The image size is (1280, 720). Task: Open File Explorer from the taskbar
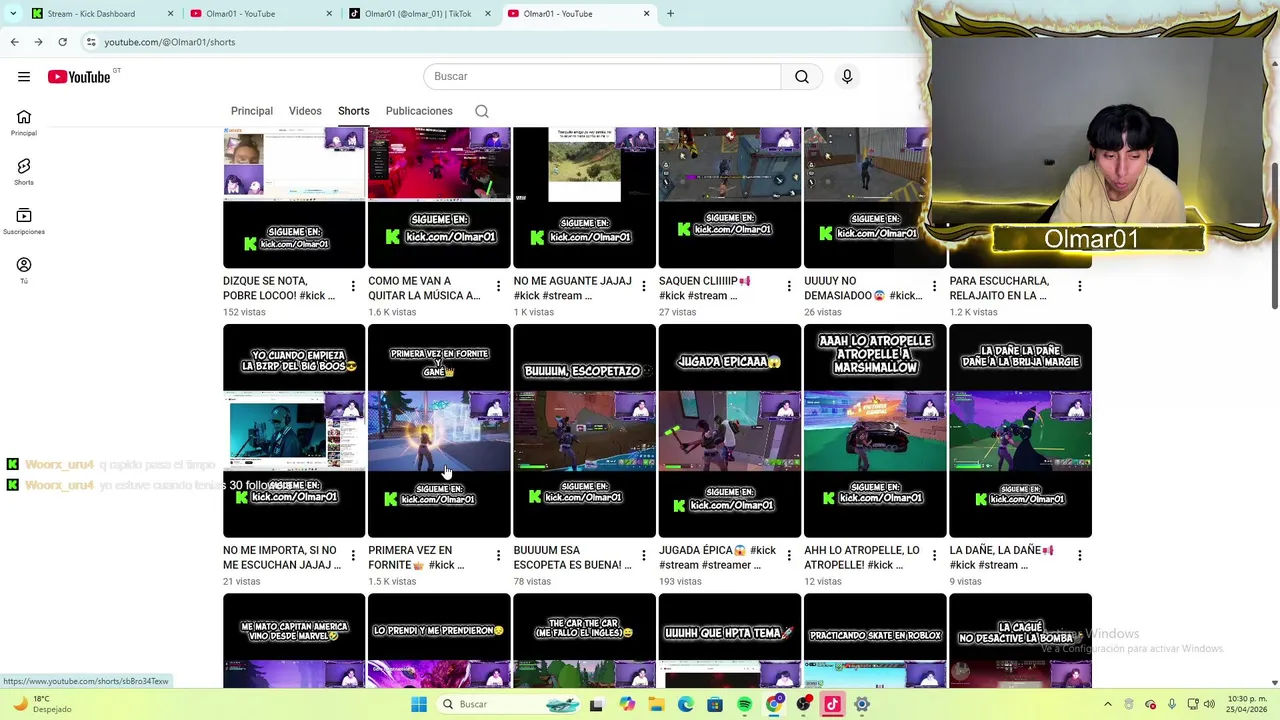[656, 704]
